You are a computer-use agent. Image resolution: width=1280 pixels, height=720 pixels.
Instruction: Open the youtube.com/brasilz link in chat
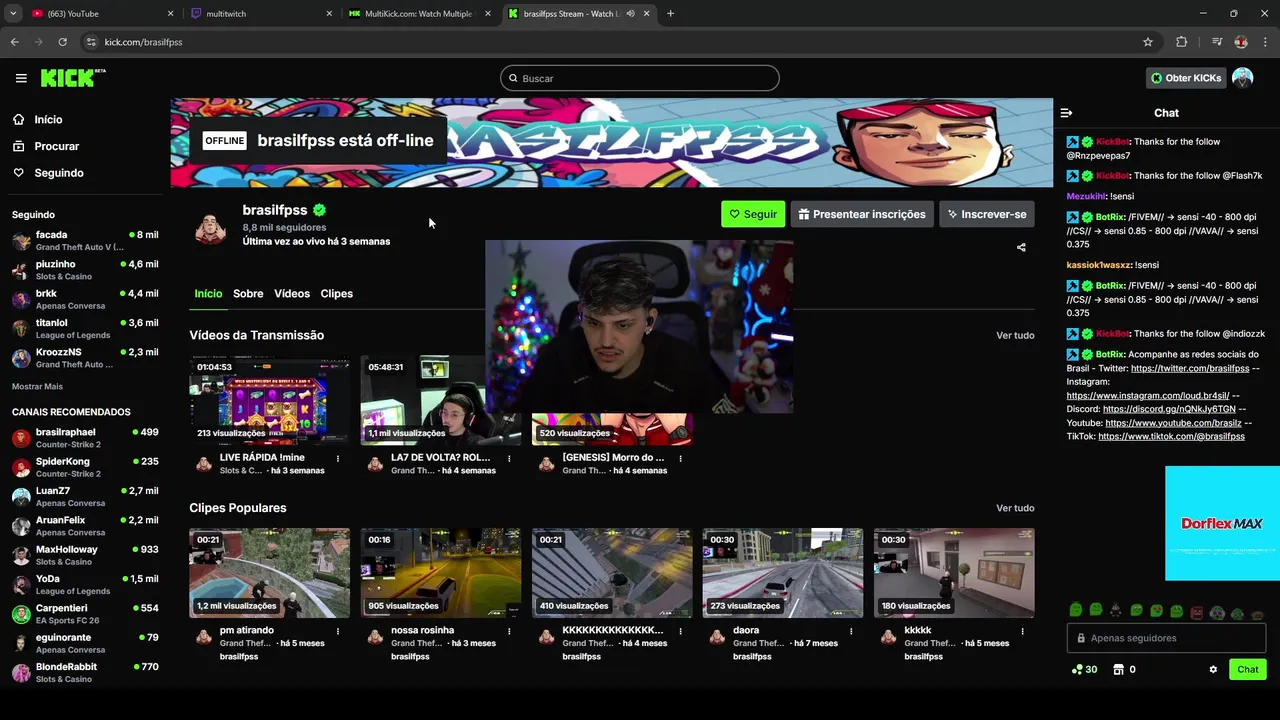click(x=1173, y=423)
